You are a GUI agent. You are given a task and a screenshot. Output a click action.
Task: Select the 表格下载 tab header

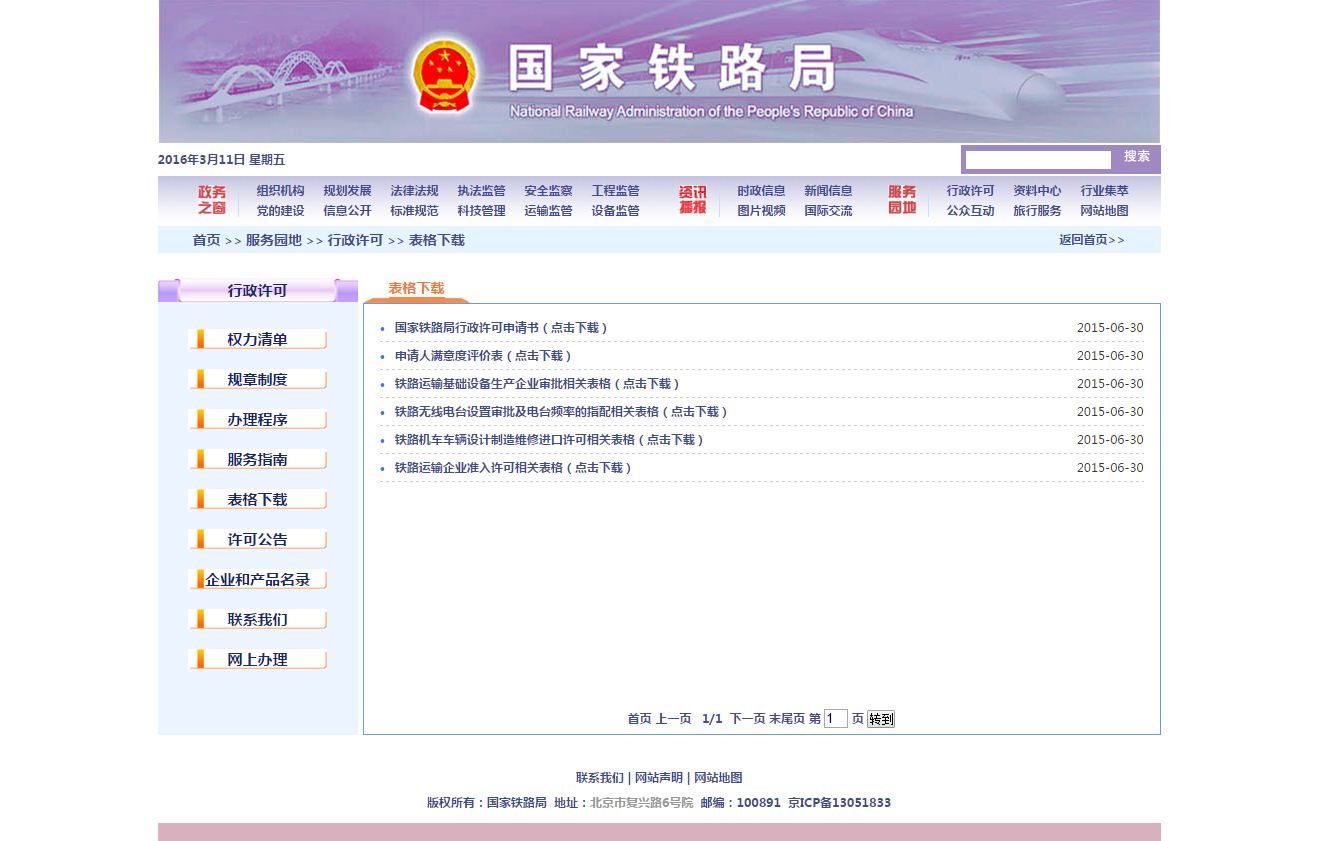coord(416,289)
